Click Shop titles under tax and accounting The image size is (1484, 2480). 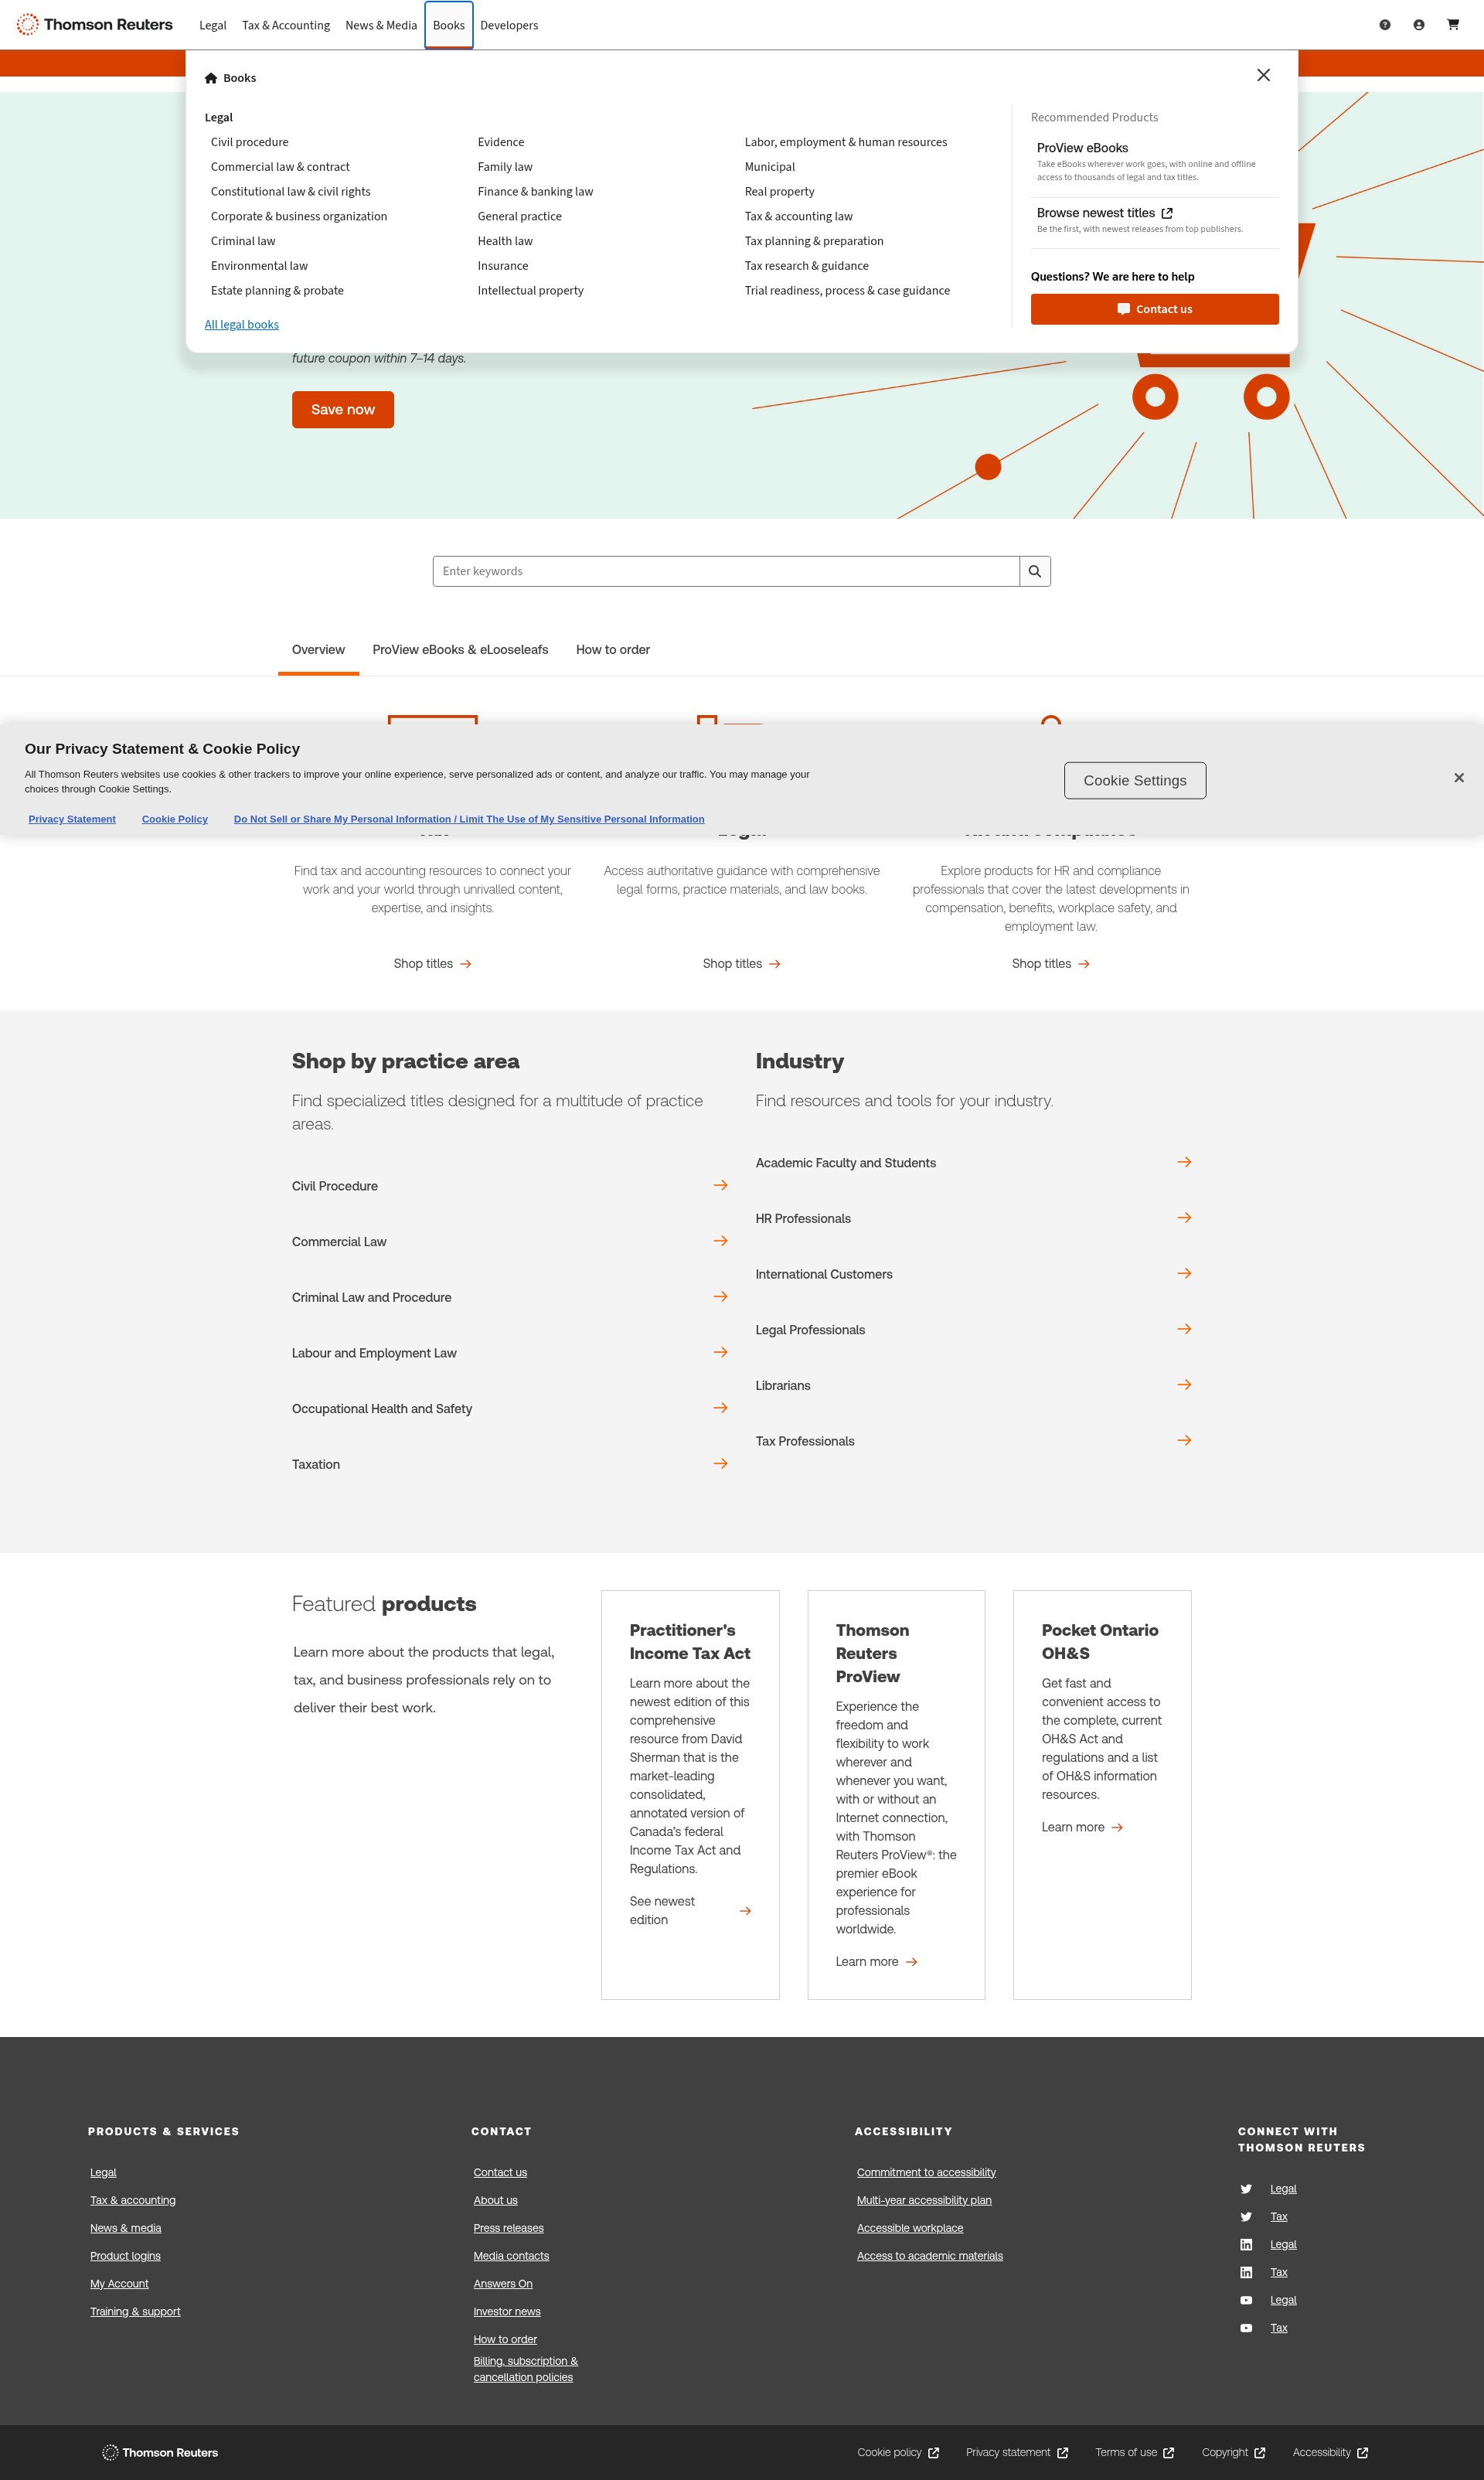coord(432,964)
